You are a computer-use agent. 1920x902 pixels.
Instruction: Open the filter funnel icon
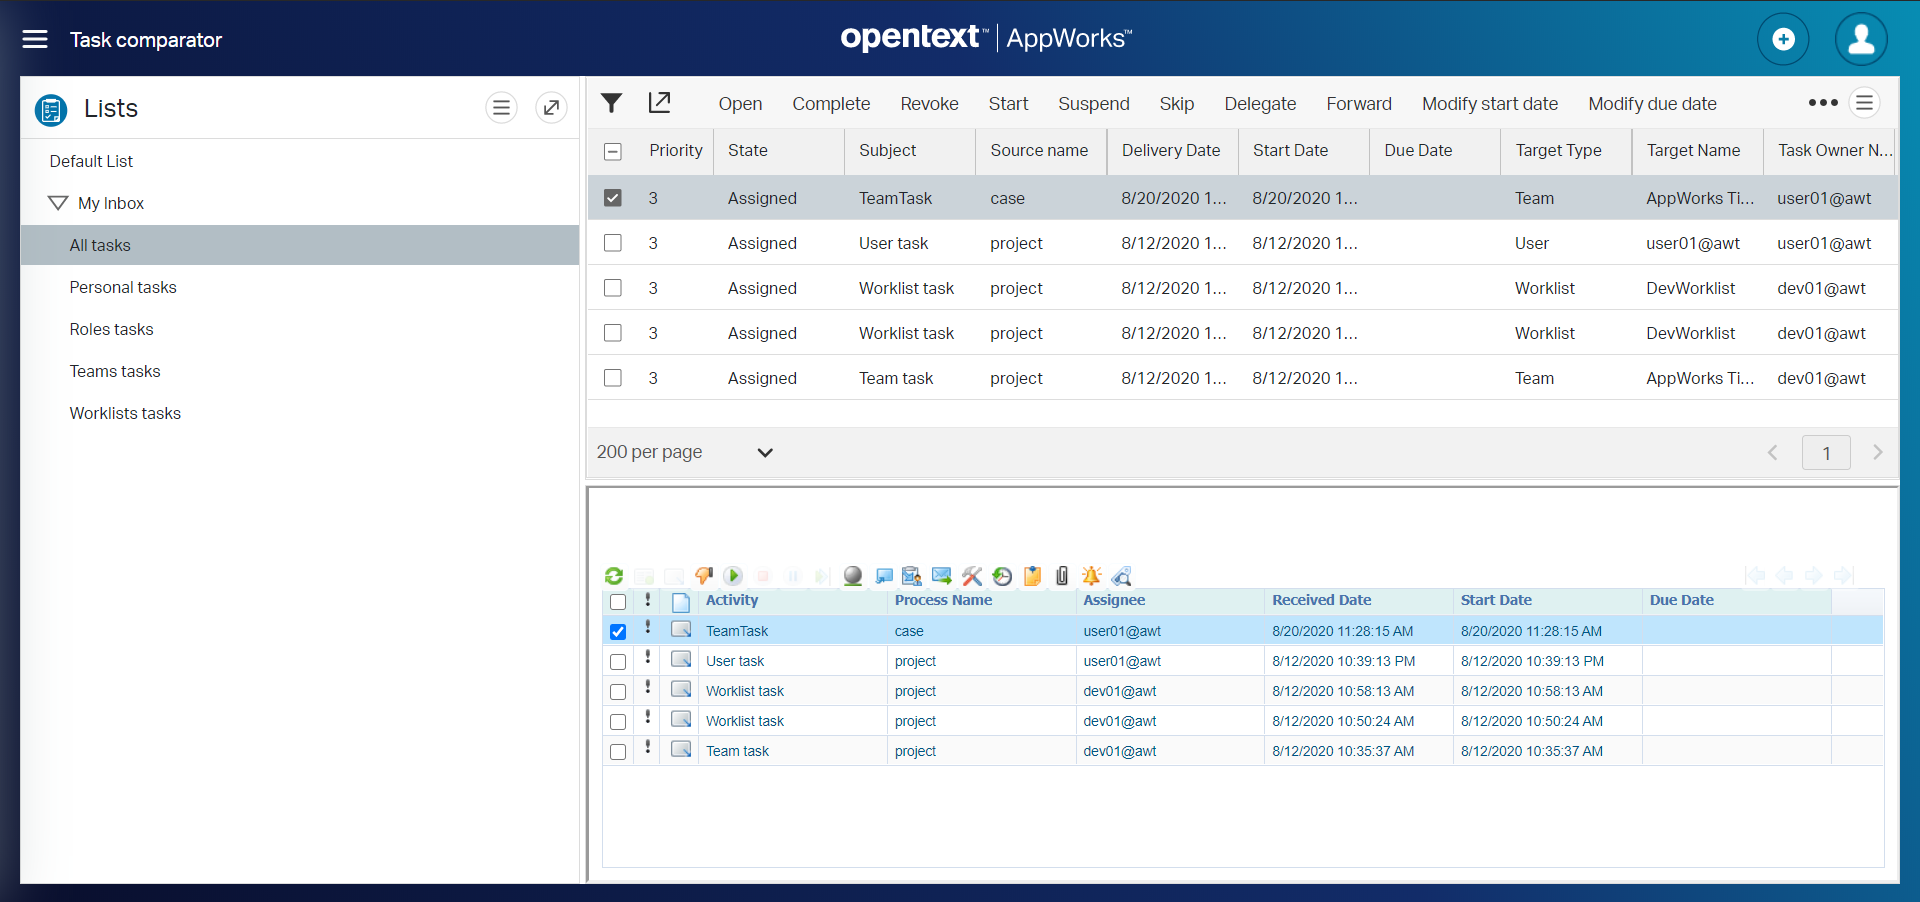(x=612, y=103)
